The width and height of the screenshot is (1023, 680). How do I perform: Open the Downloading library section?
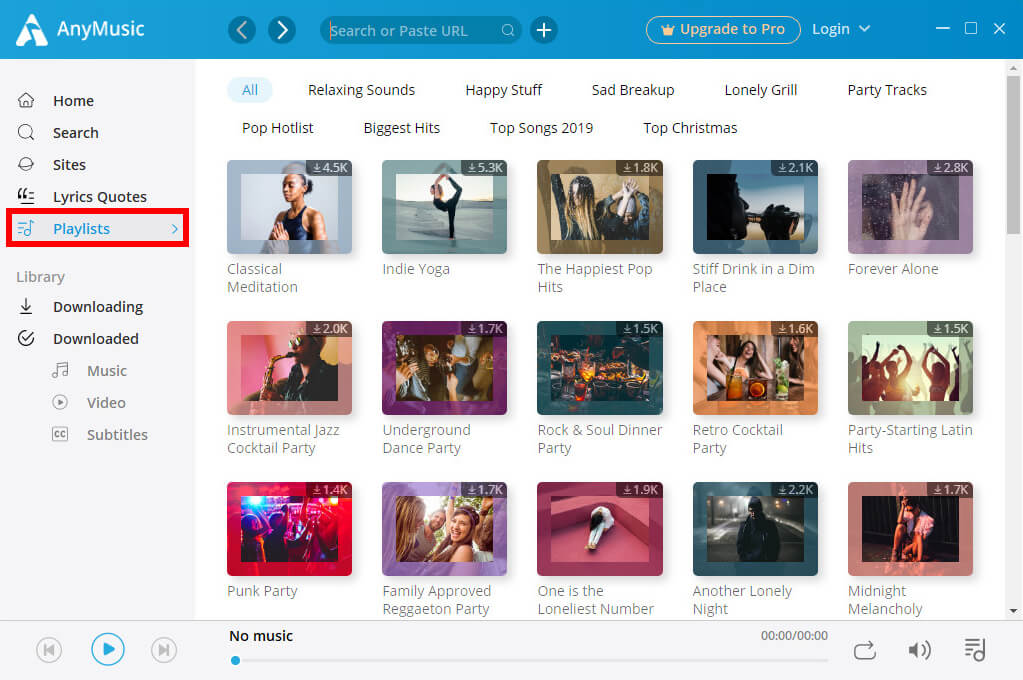98,307
